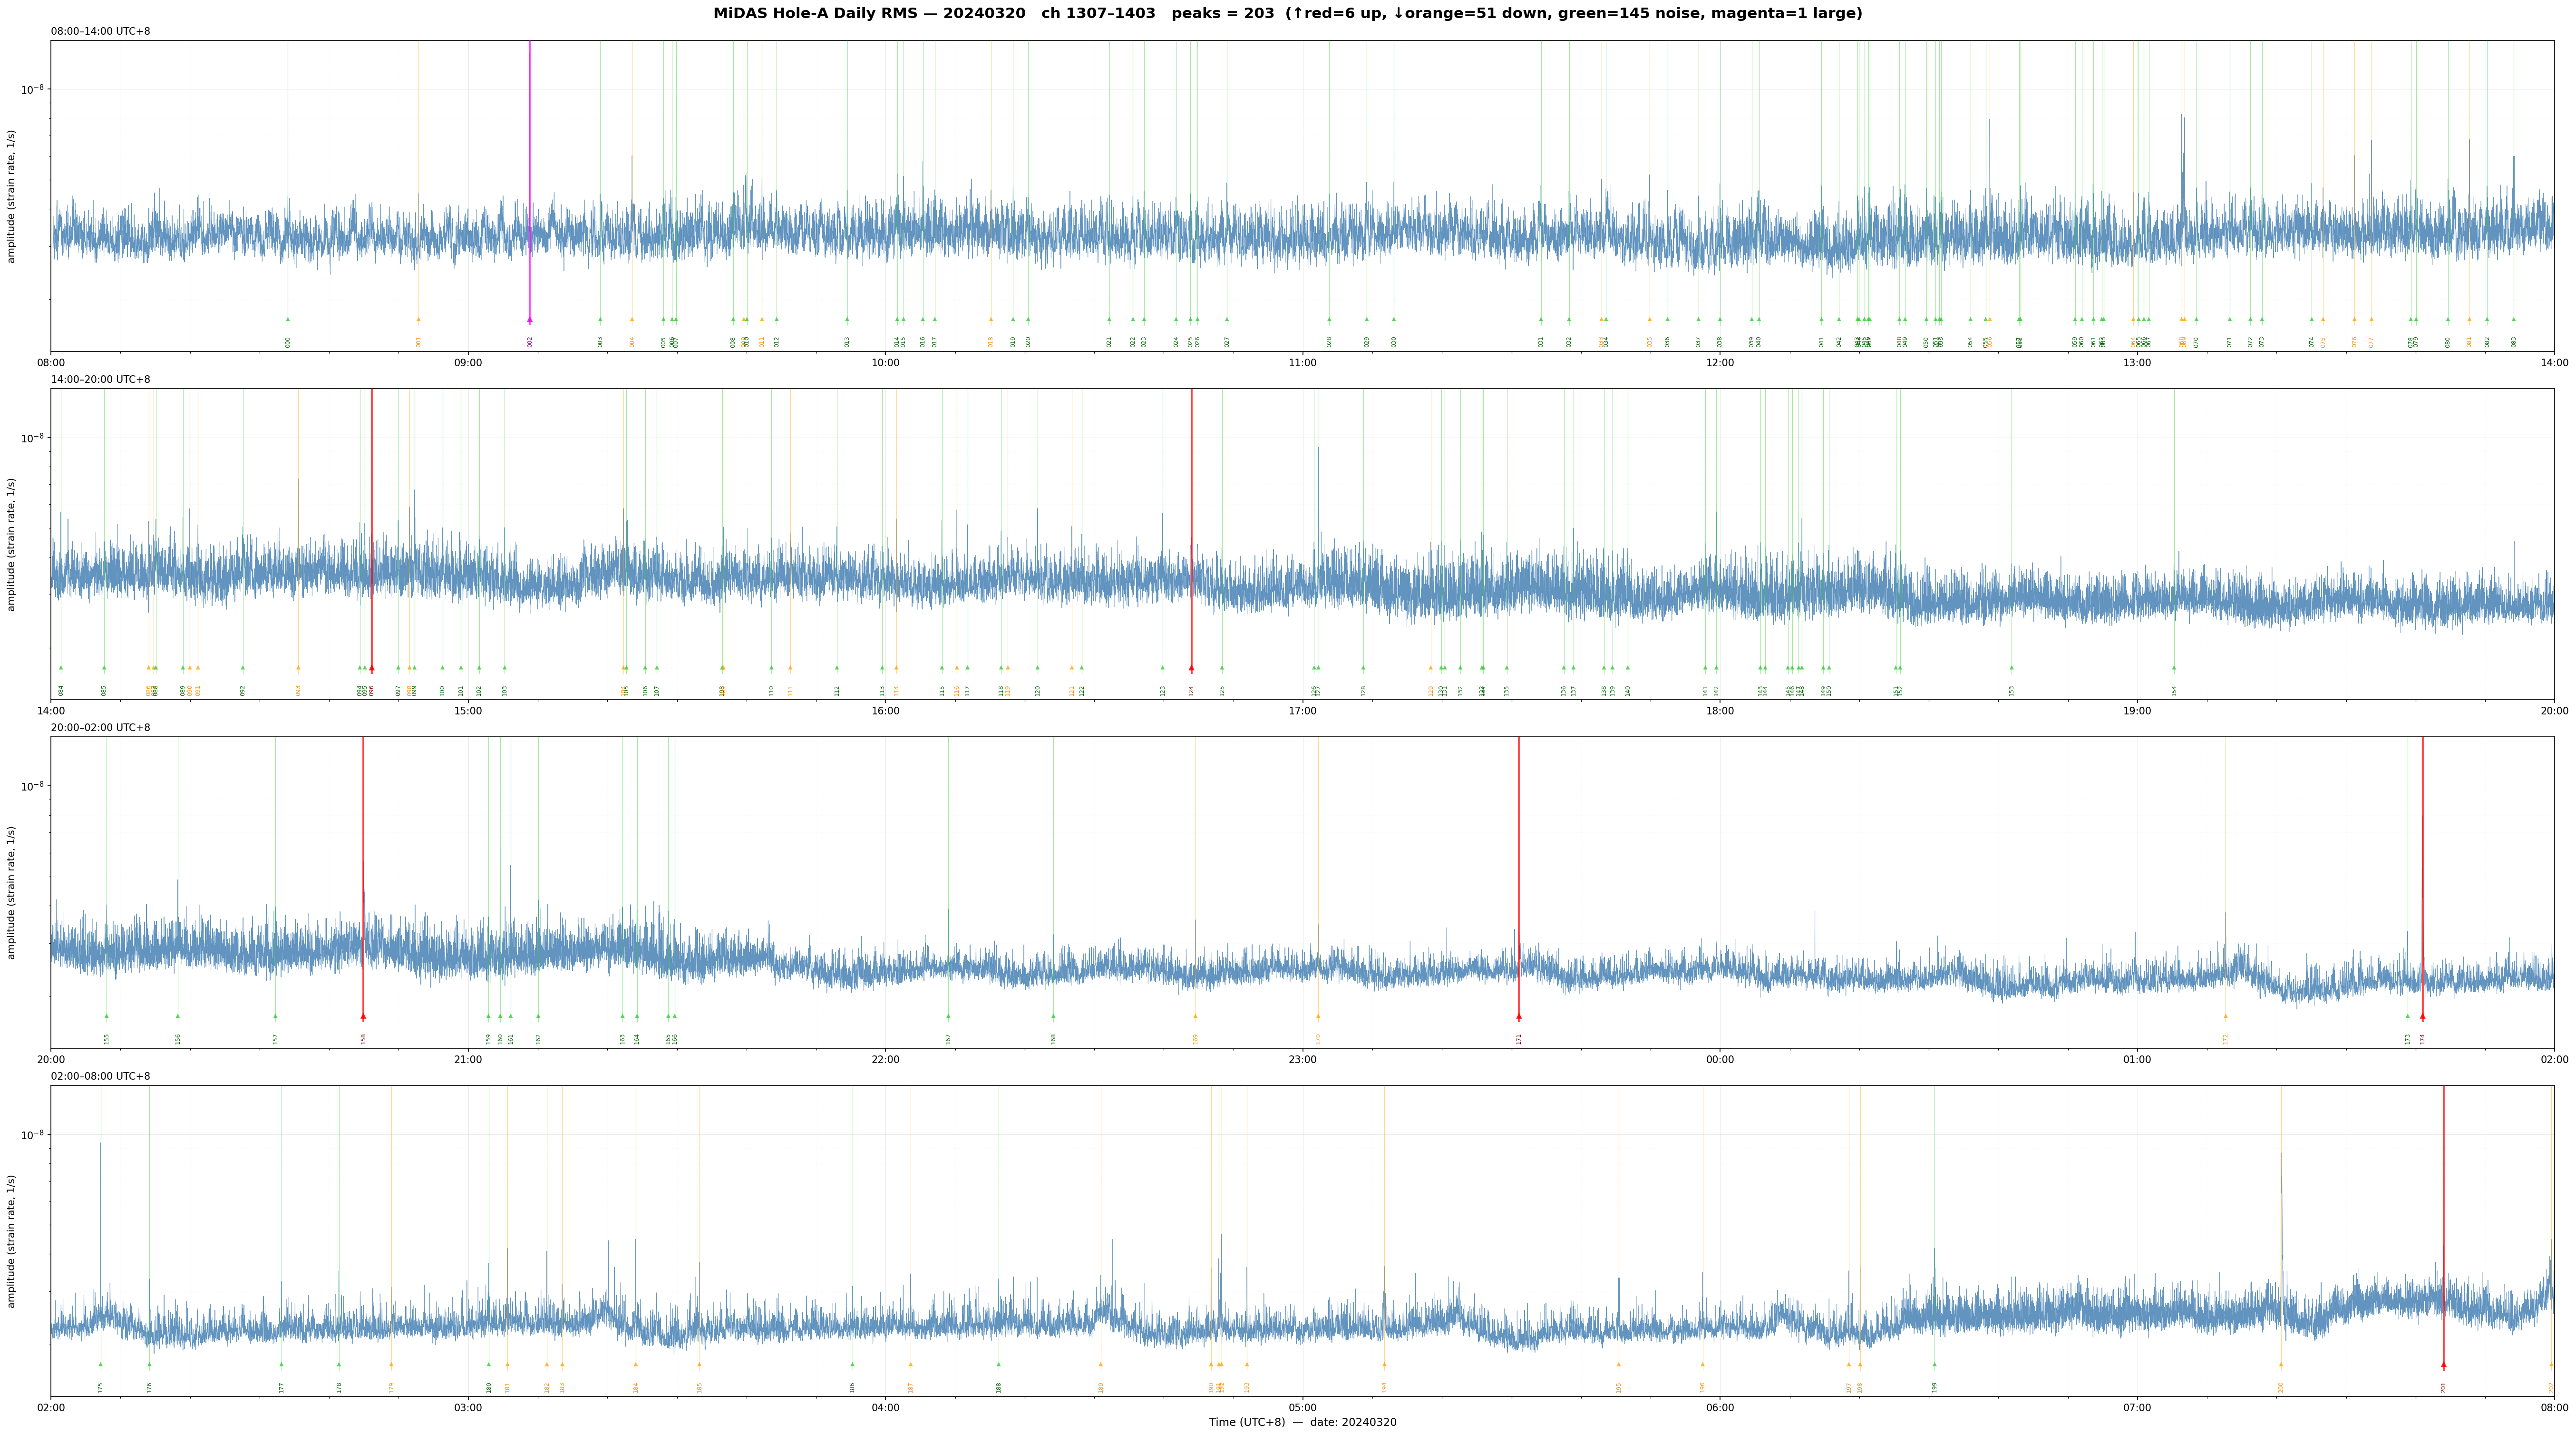Click the "22:00" time tick label
The image size is (2576, 1435).
tap(885, 1060)
